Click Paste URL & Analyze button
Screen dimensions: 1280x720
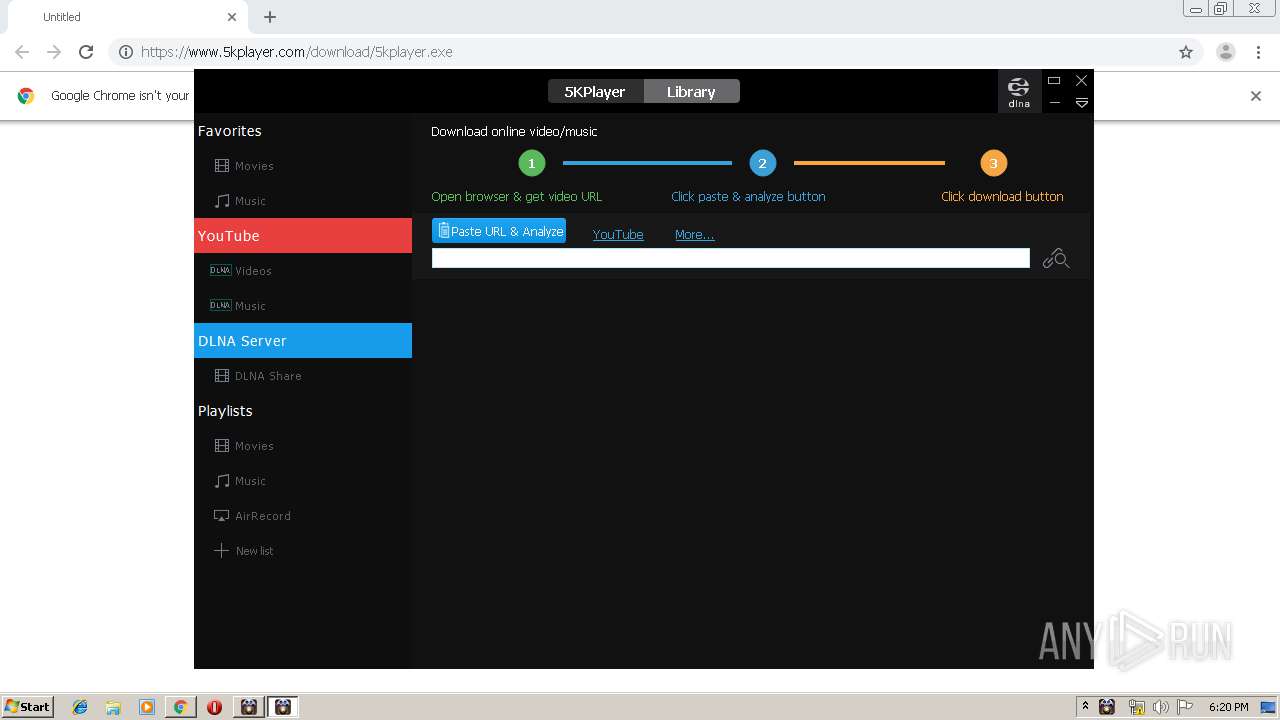(x=499, y=231)
